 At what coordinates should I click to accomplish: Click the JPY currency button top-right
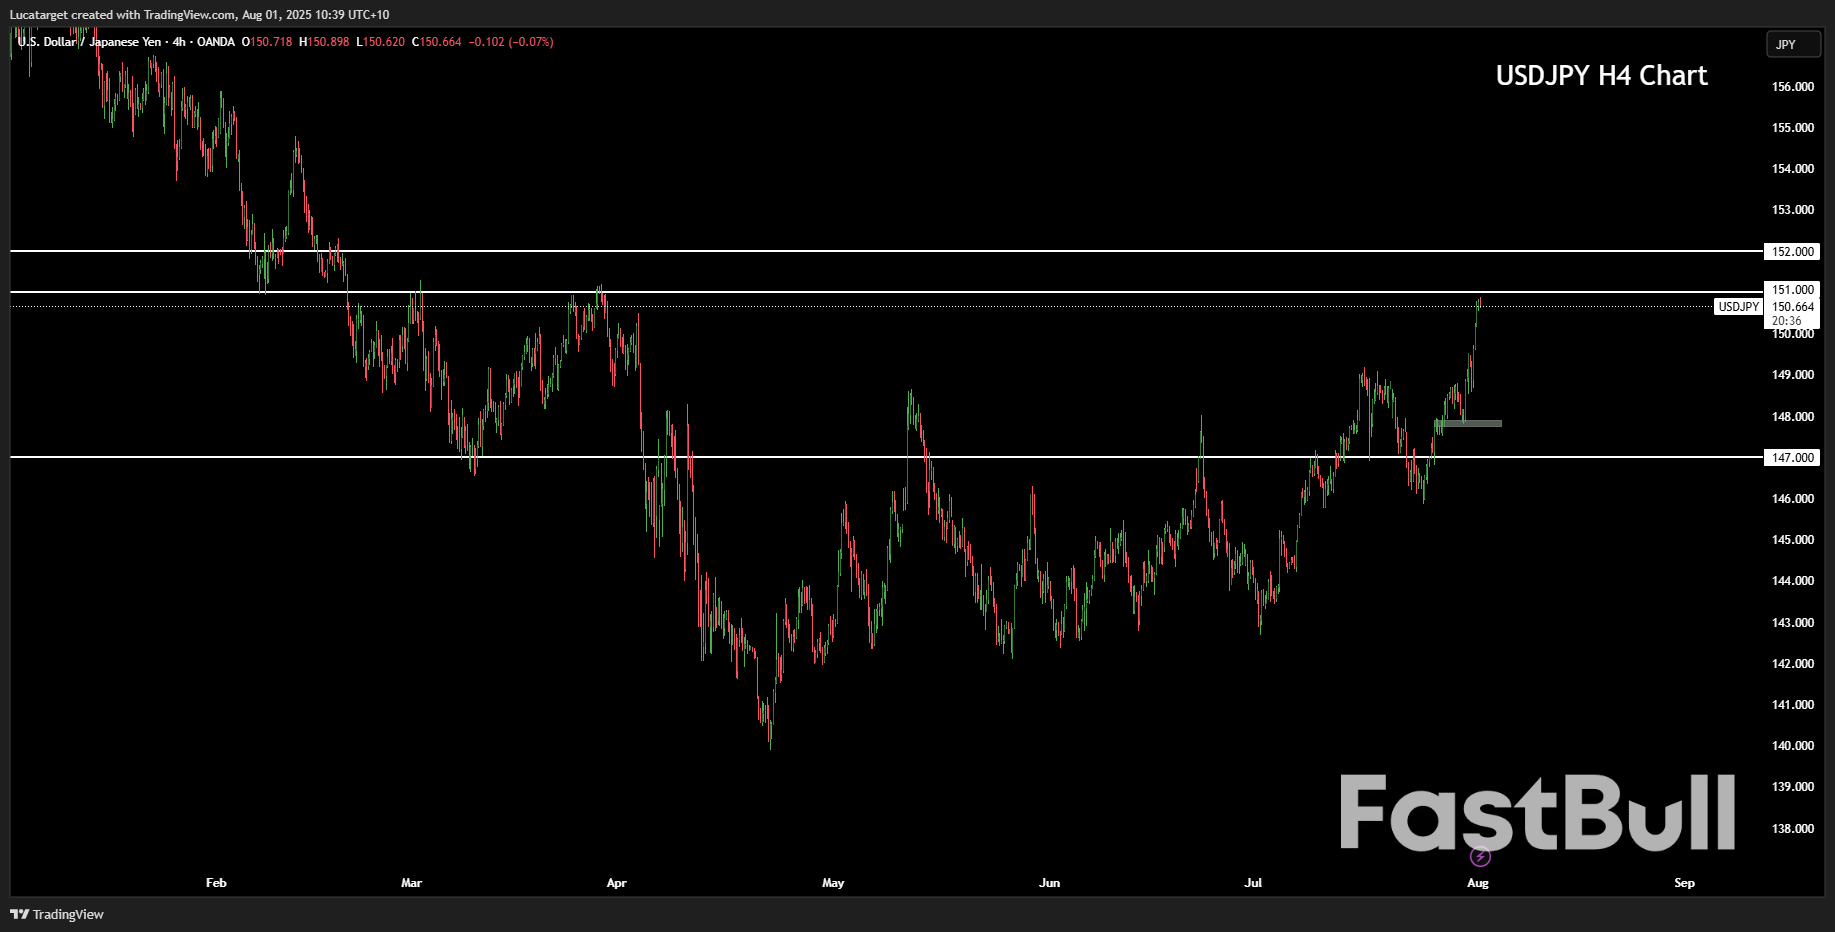(1793, 44)
